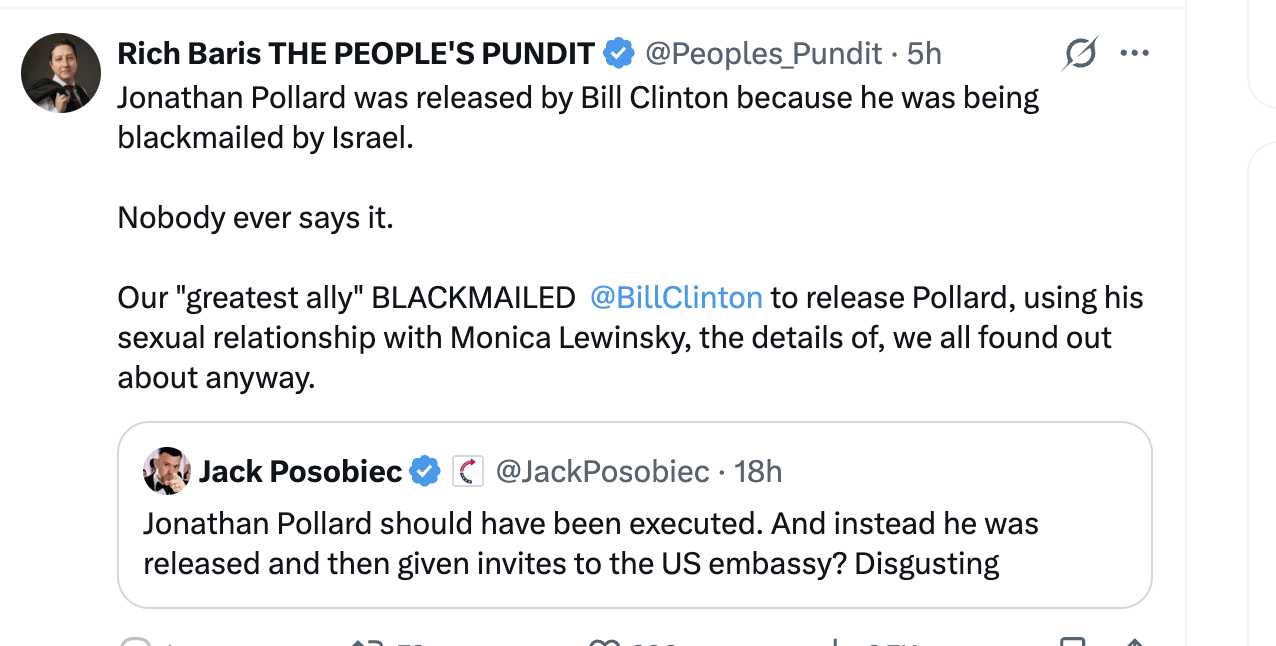Click the 18h timestamp on quoted tweet
This screenshot has width=1276, height=646.
pyautogui.click(x=758, y=470)
